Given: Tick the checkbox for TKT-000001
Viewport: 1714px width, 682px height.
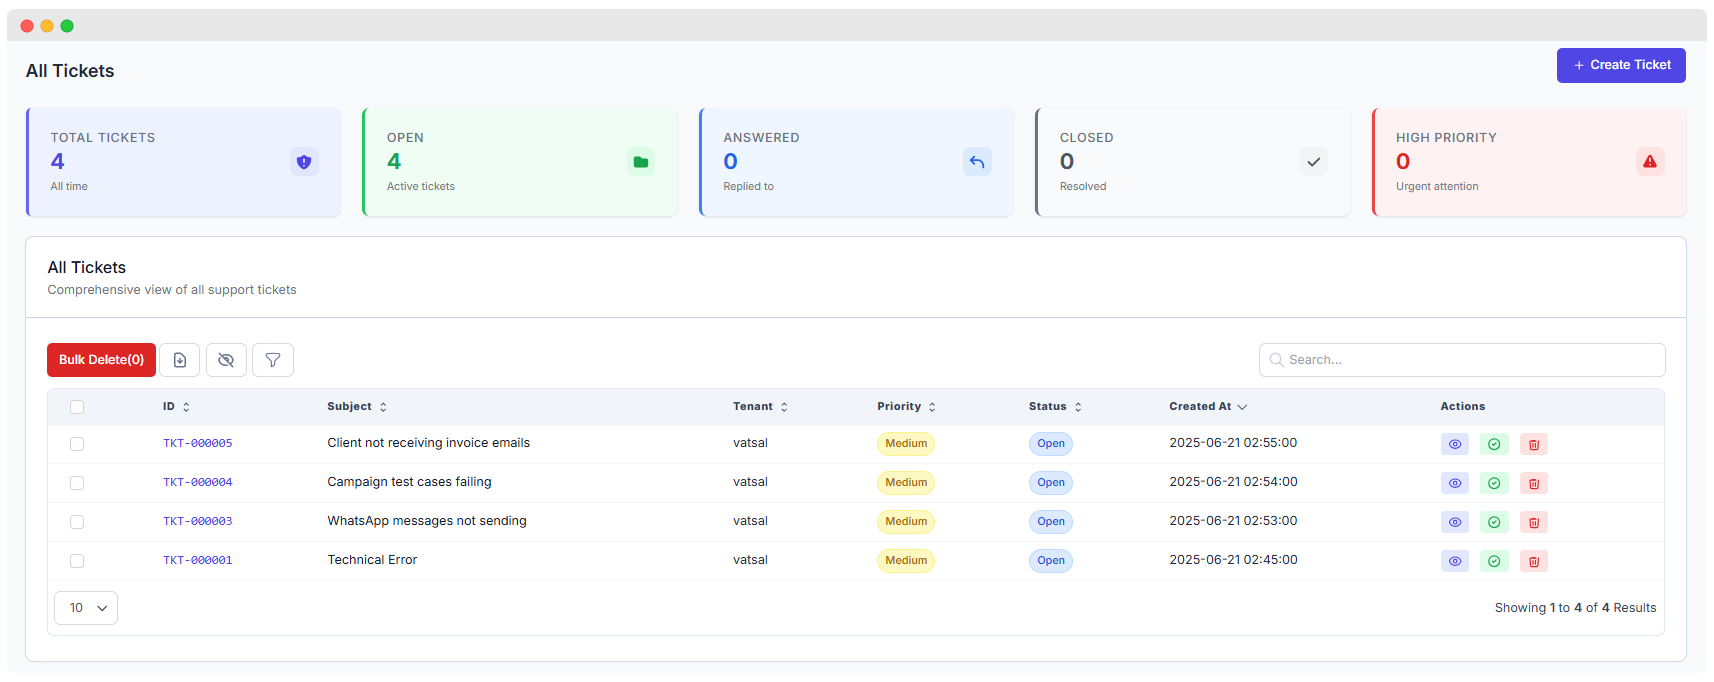Looking at the screenshot, I should tap(77, 561).
